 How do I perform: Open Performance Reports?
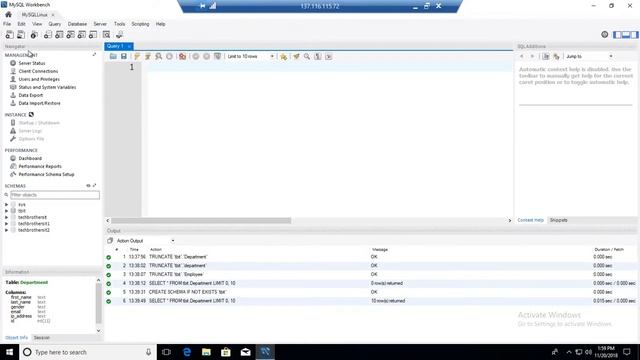(40, 167)
